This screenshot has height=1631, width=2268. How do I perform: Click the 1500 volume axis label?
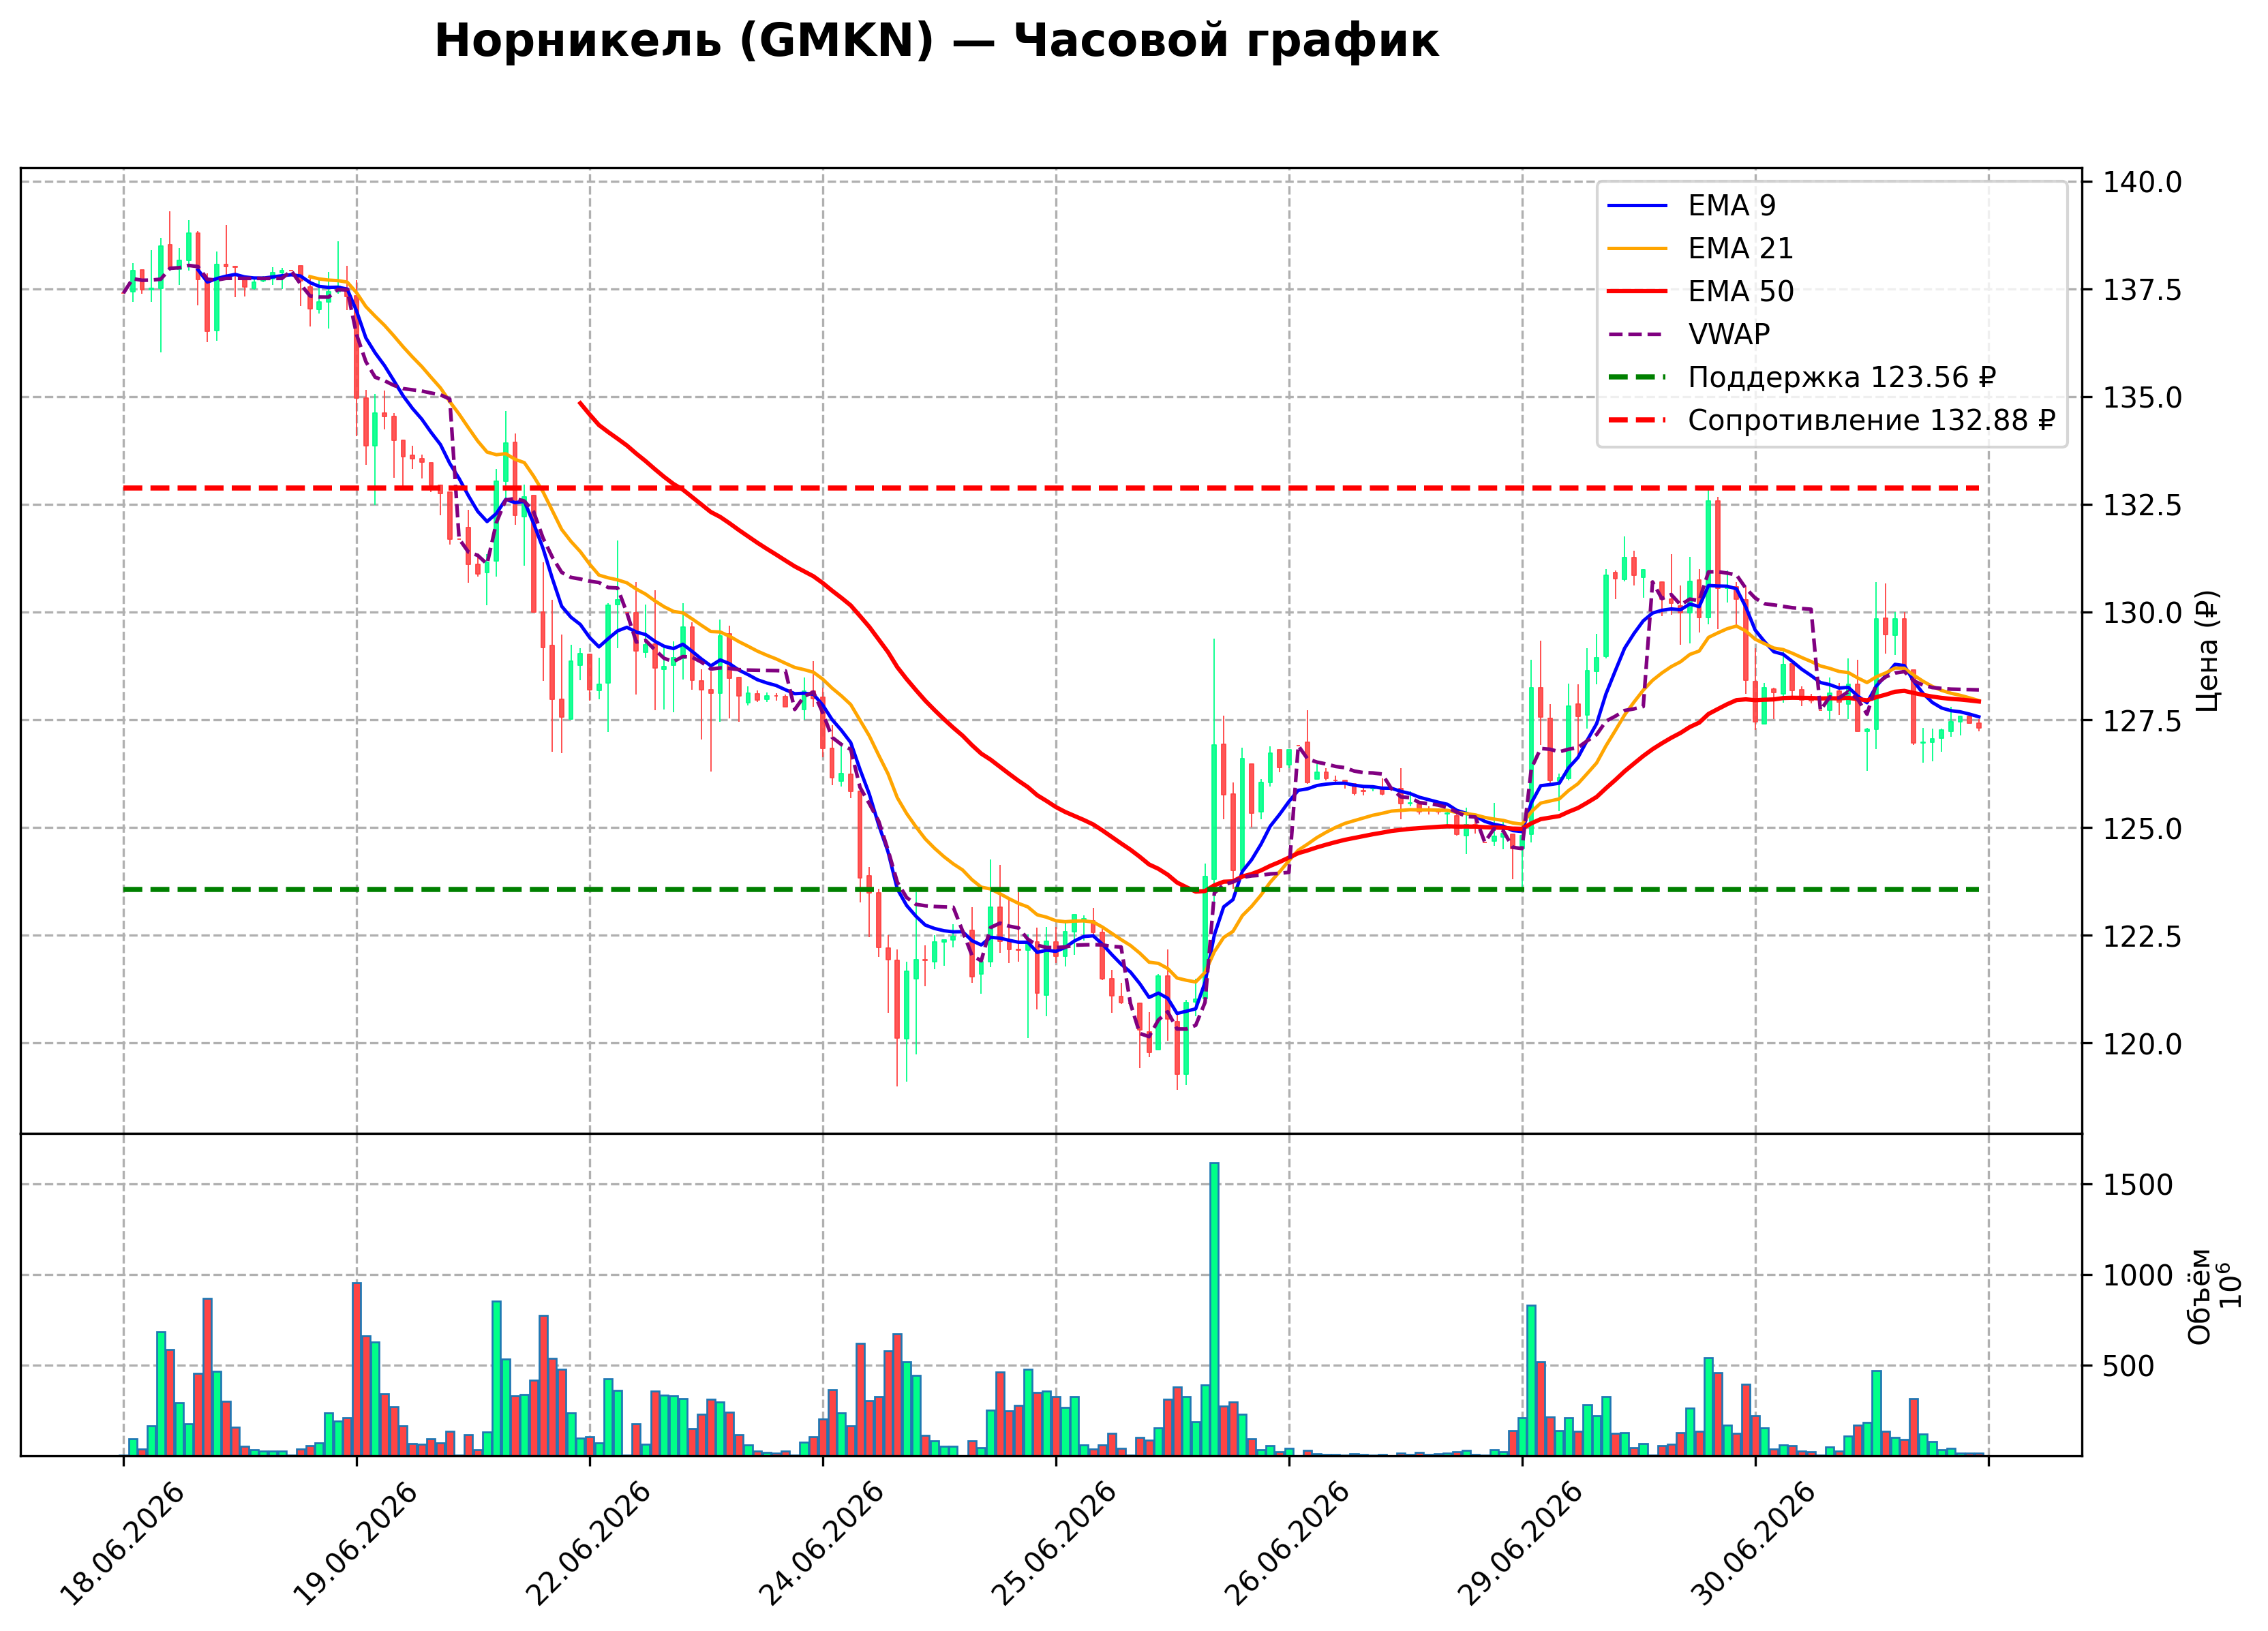[2138, 1185]
